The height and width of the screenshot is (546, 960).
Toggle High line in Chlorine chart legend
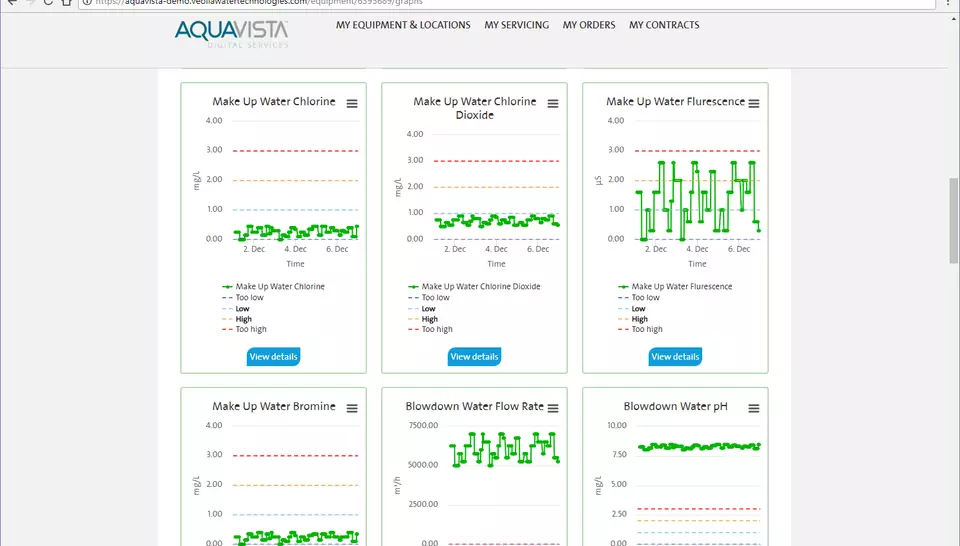(x=237, y=319)
